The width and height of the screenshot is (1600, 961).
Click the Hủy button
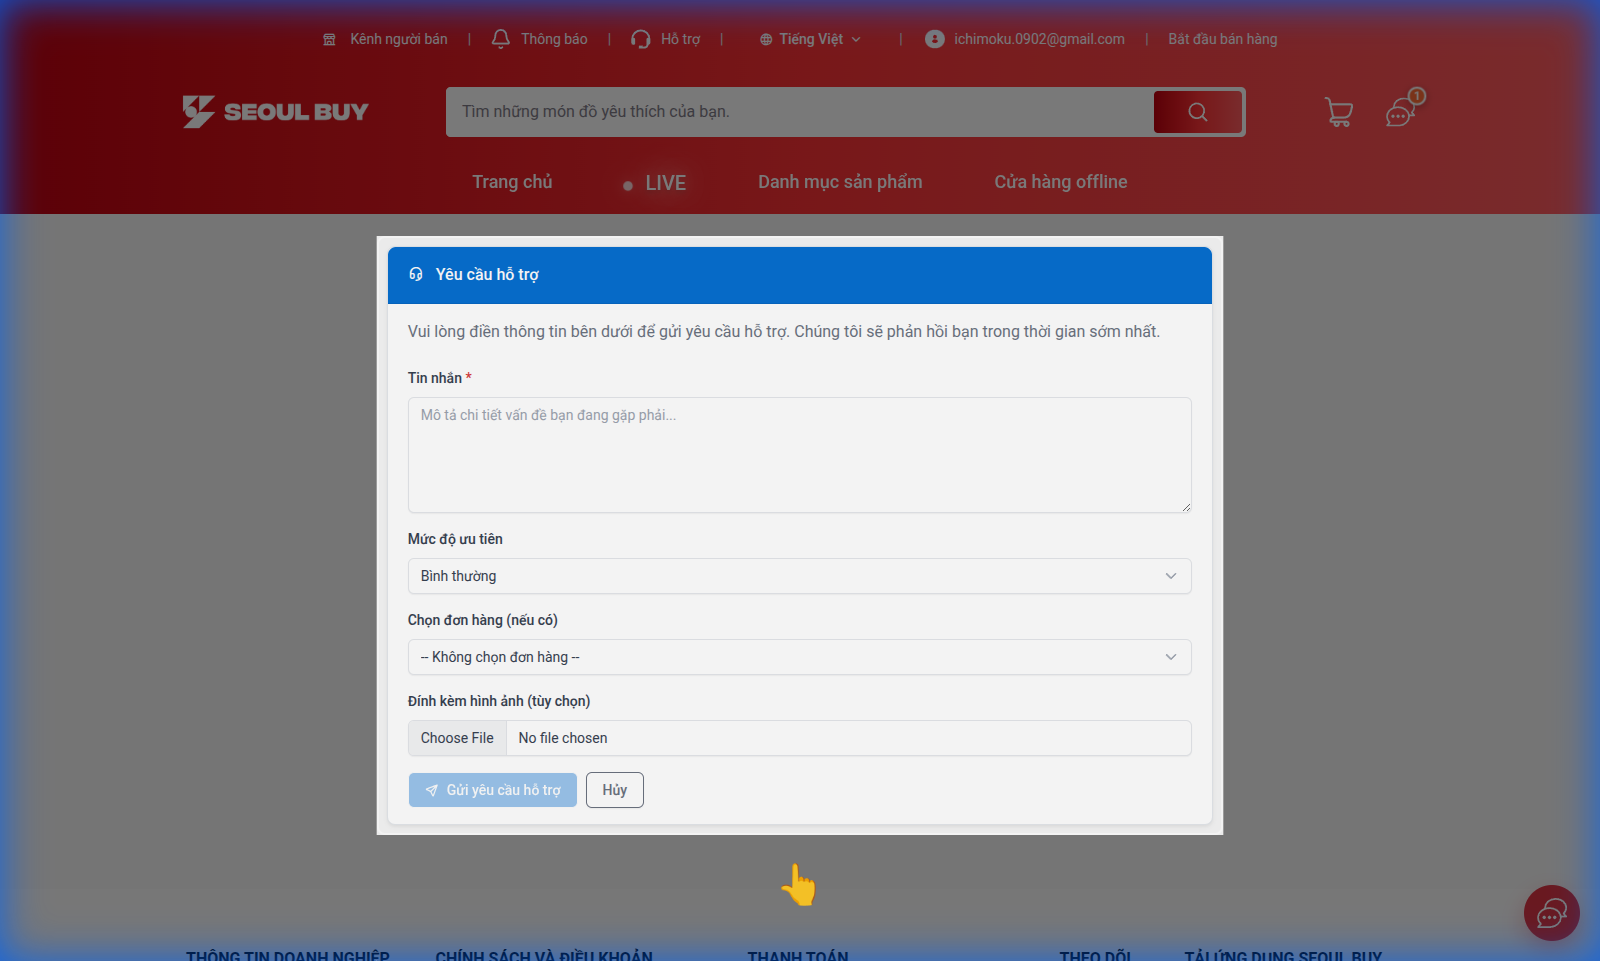pyautogui.click(x=614, y=790)
